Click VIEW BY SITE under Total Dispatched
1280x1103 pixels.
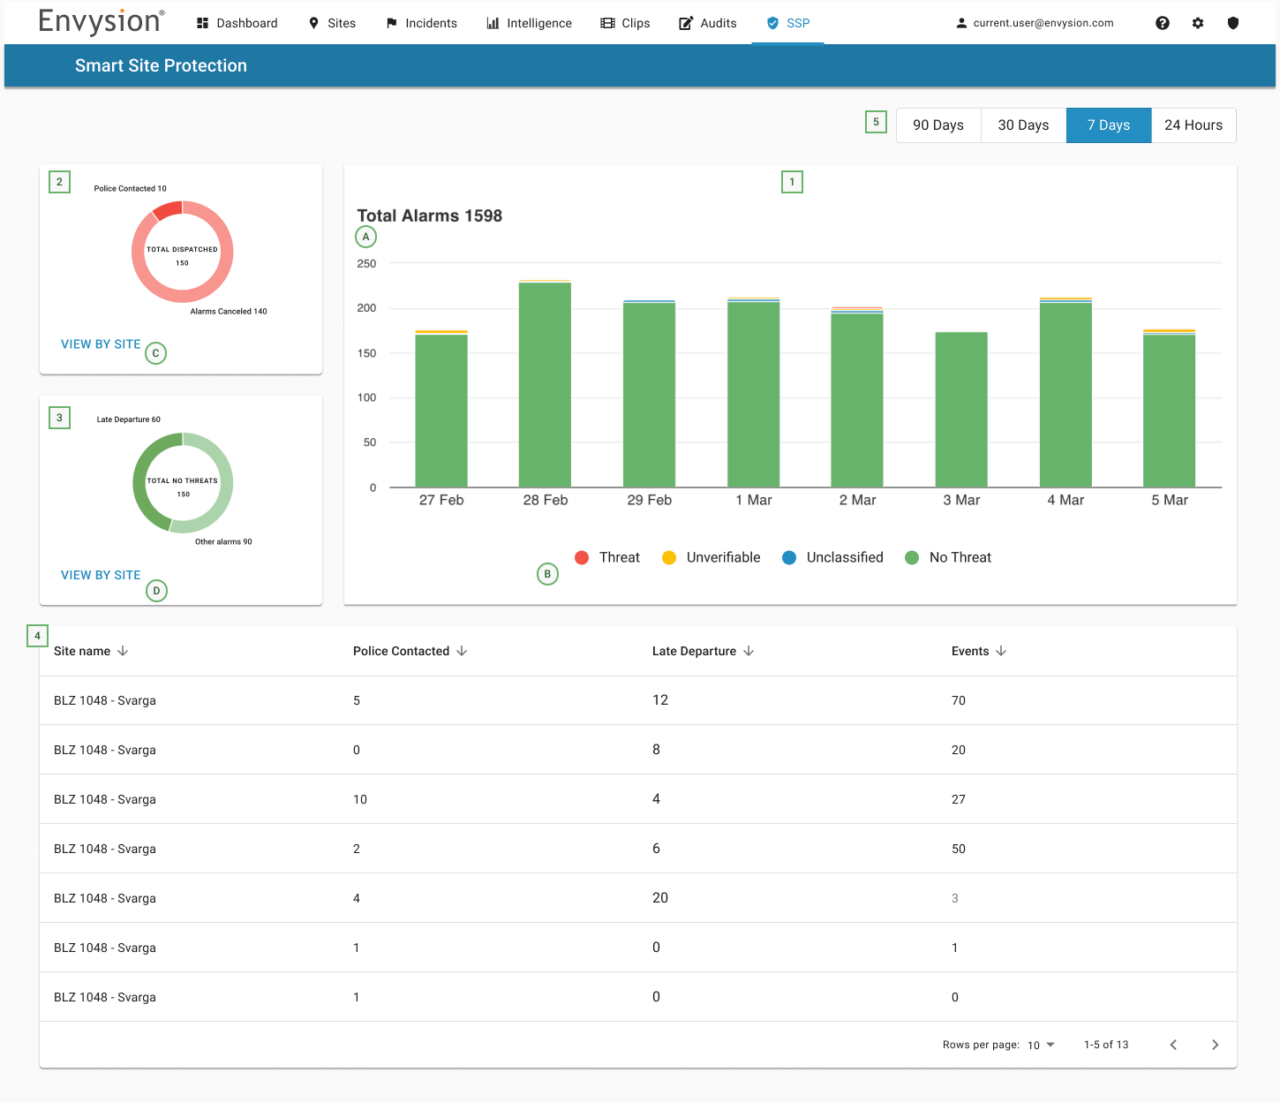(x=100, y=343)
